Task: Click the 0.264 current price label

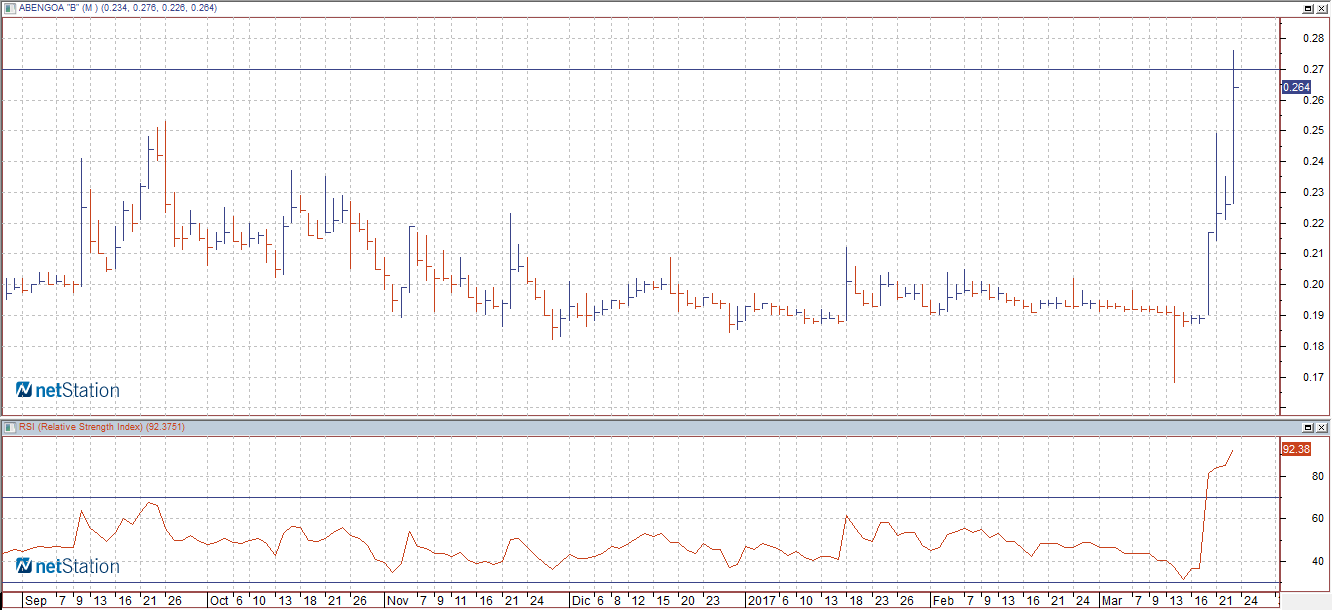Action: [1296, 87]
